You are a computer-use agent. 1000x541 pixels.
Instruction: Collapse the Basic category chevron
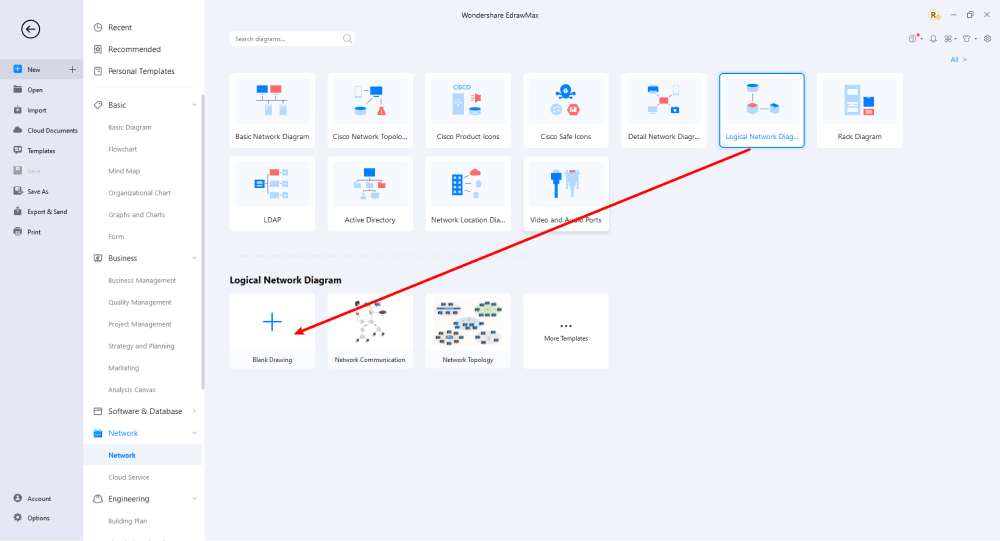pos(194,105)
